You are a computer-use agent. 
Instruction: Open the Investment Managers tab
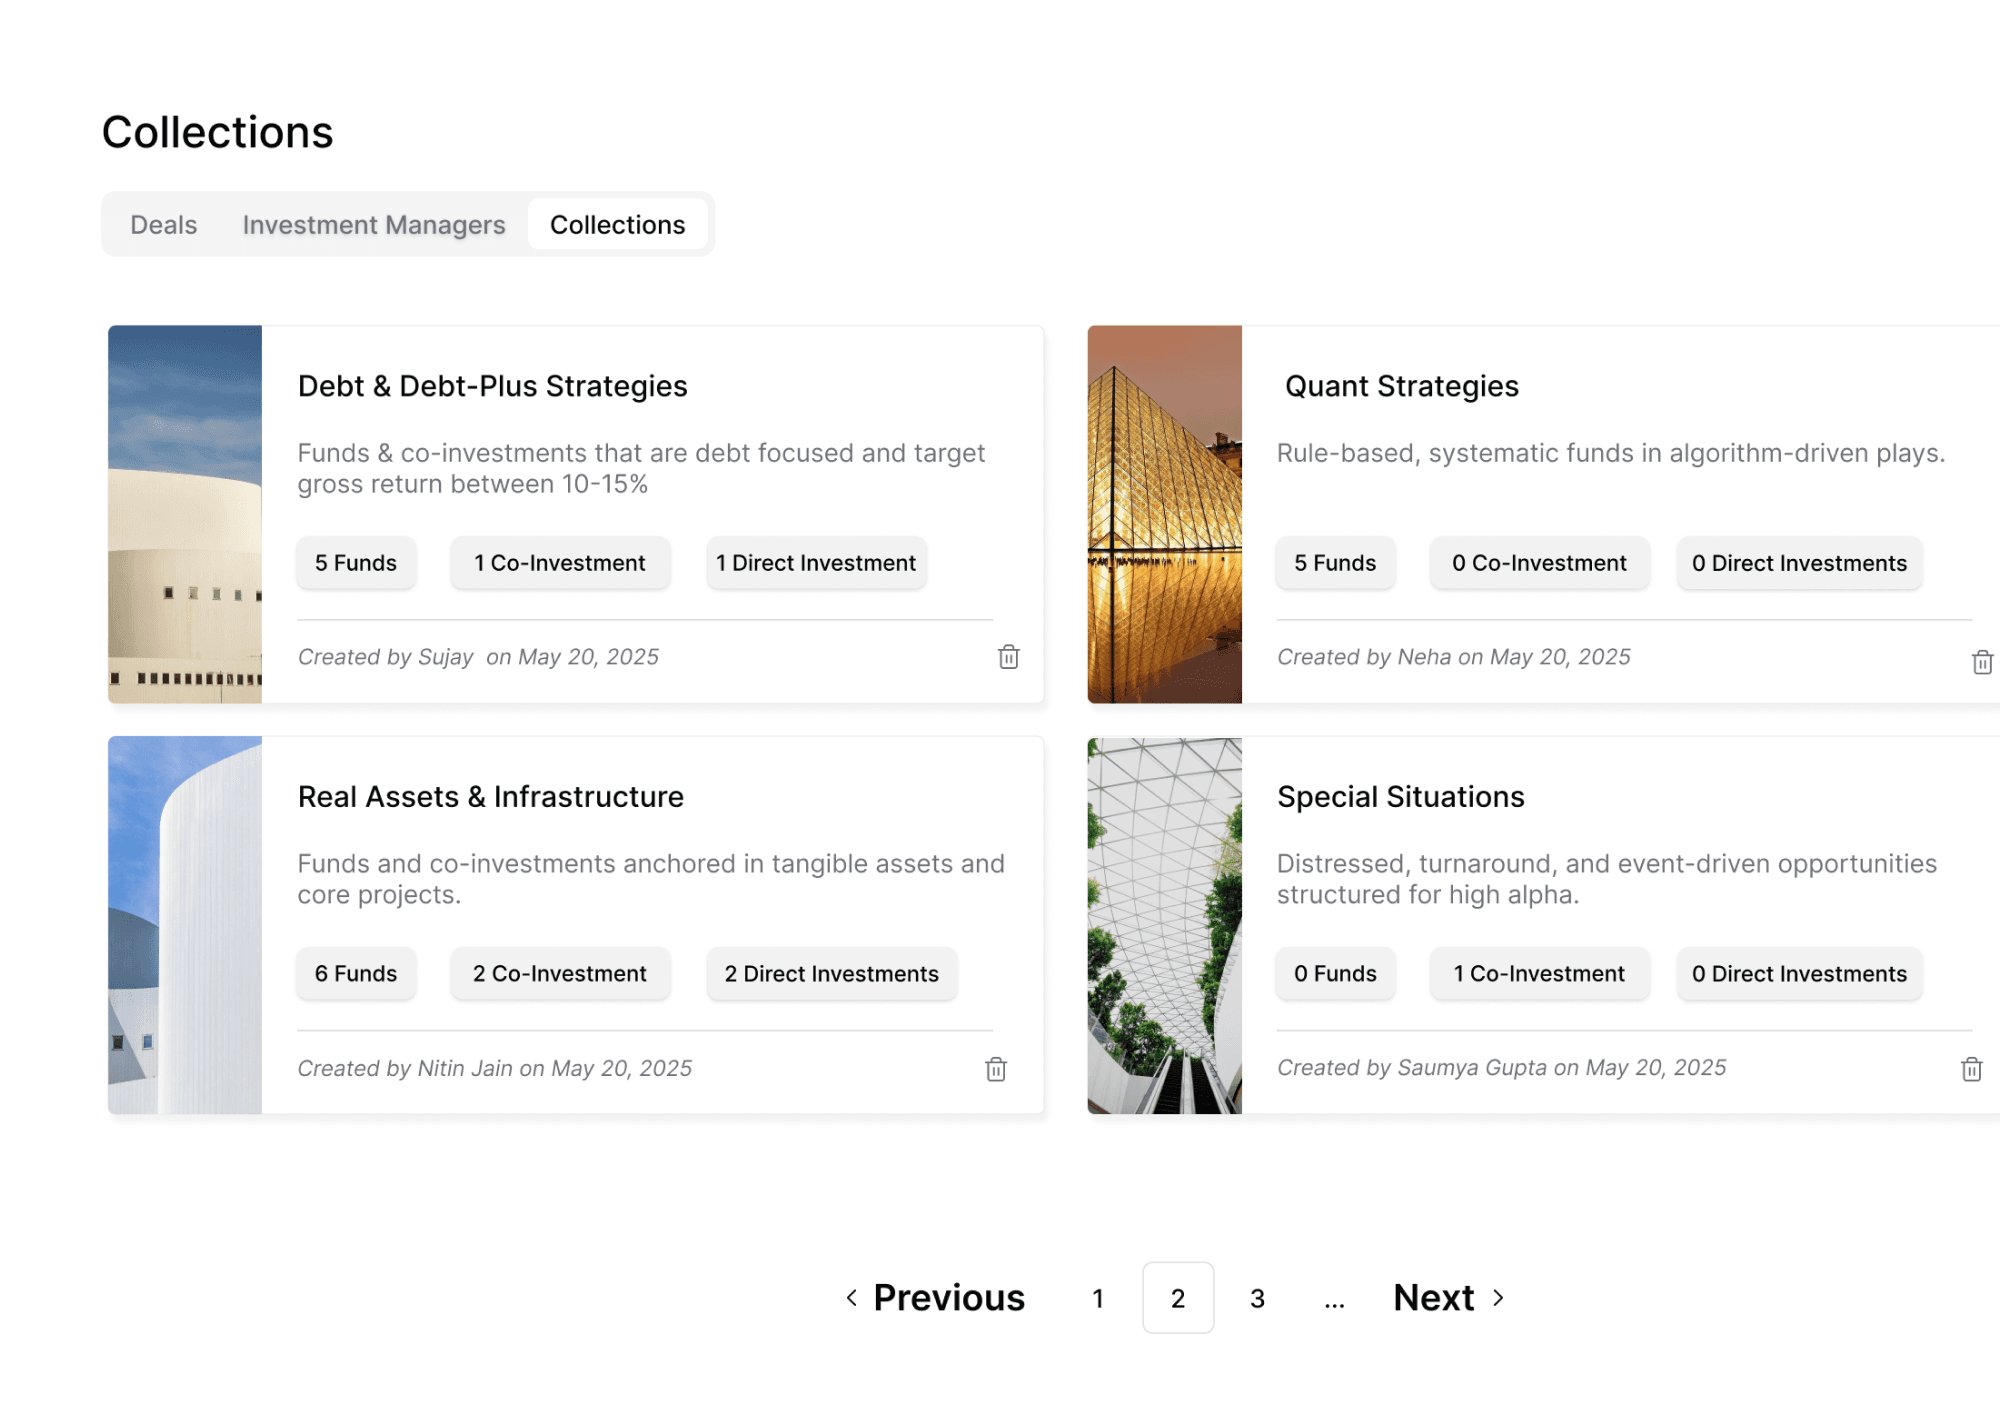(373, 224)
